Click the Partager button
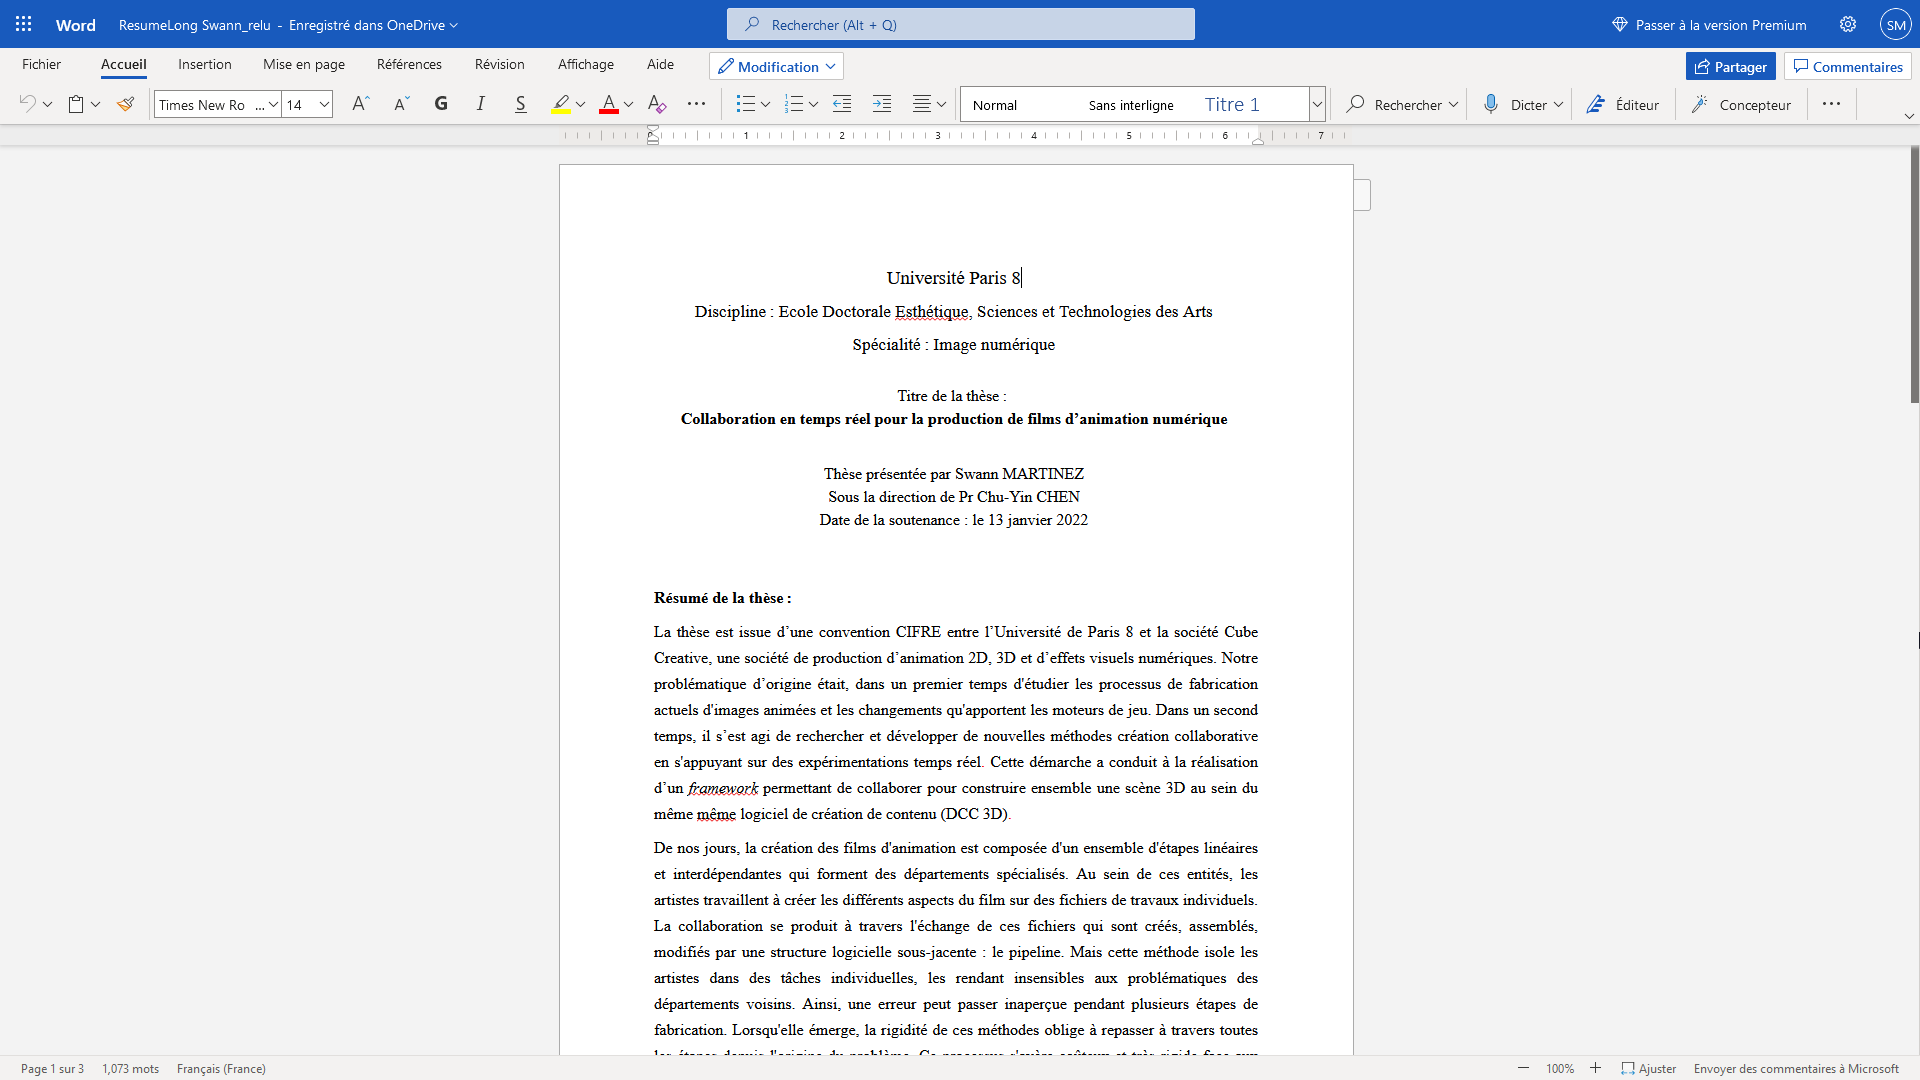 pos(1730,66)
